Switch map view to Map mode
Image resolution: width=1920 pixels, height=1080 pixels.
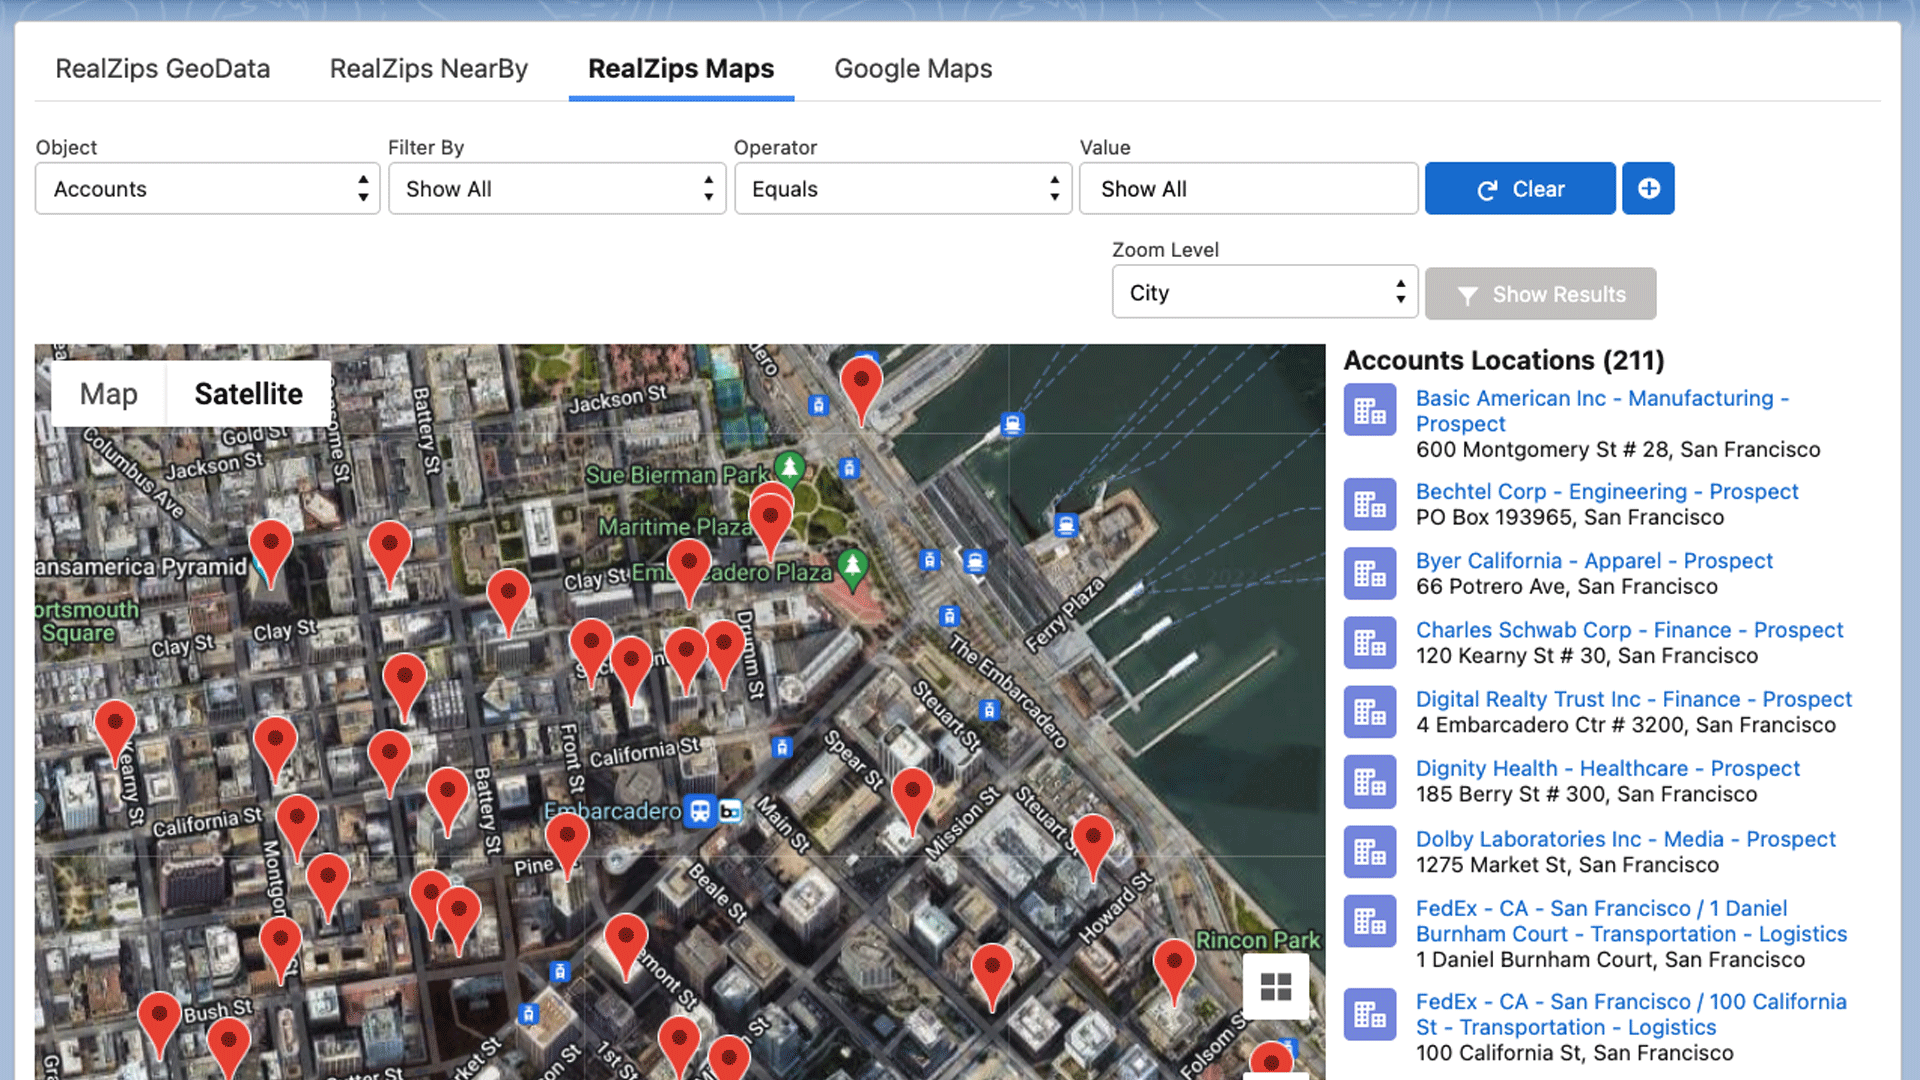click(109, 394)
